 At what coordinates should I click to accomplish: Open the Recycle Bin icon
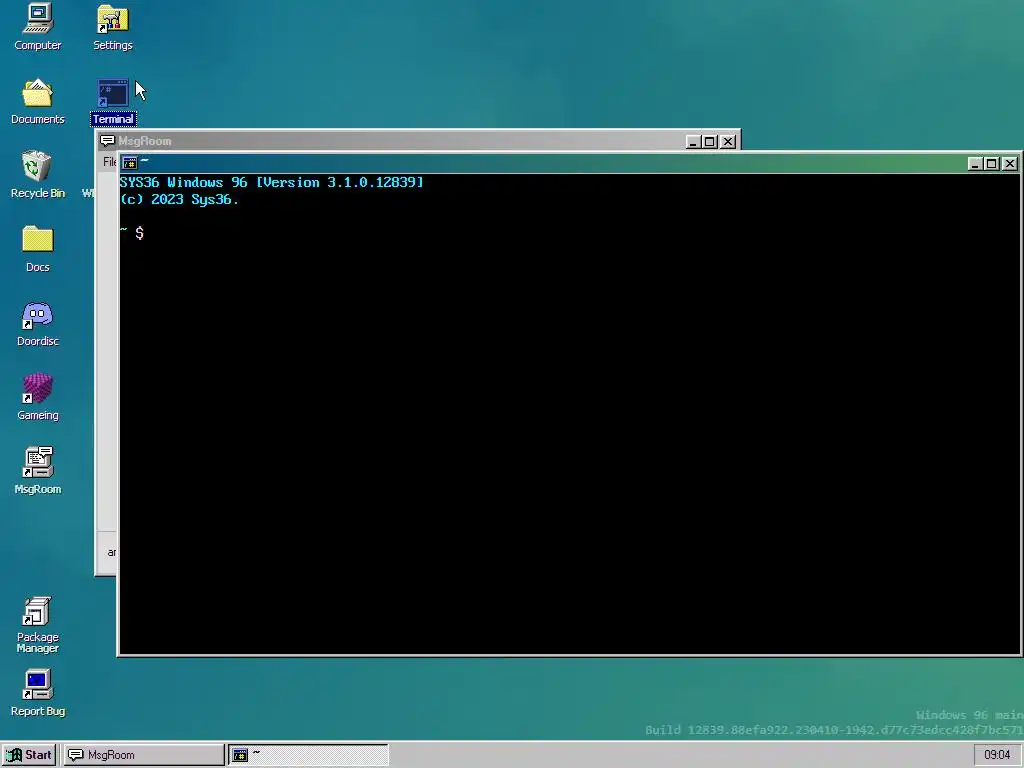pos(37,175)
